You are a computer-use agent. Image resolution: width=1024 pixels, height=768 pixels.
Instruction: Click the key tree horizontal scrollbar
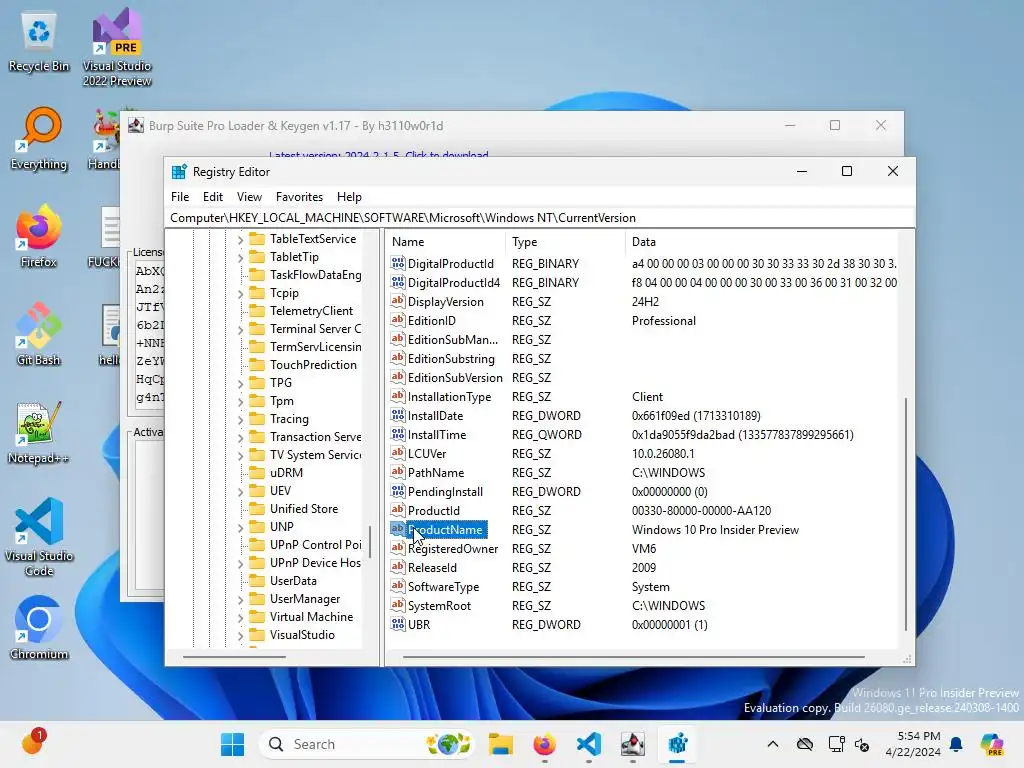234,657
